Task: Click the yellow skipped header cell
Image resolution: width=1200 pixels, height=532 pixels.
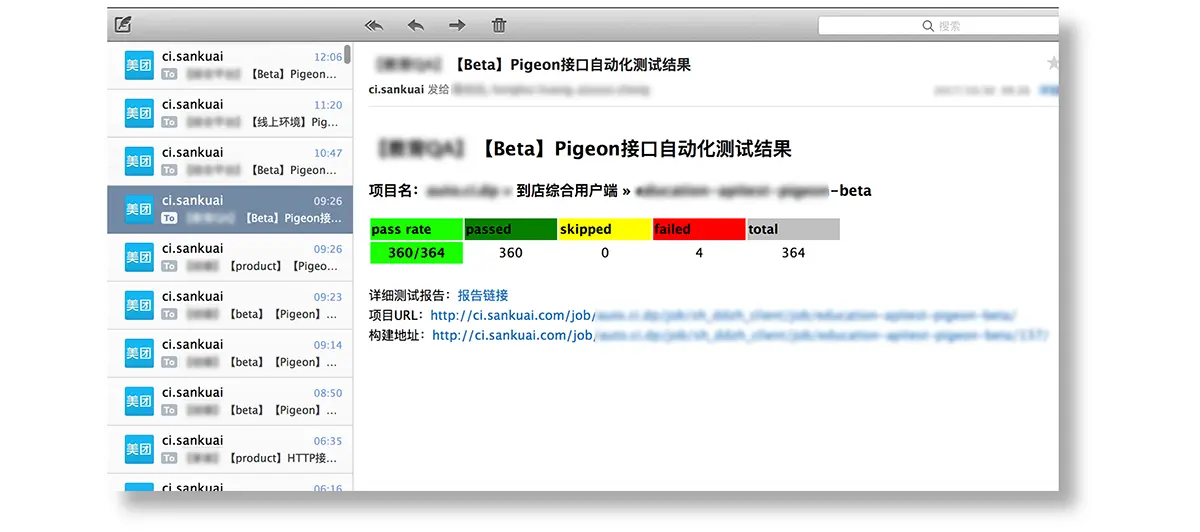Action: 604,229
